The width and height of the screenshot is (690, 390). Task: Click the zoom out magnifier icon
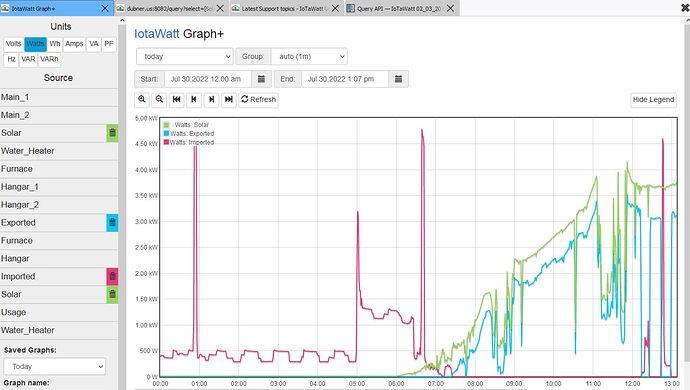tap(159, 99)
